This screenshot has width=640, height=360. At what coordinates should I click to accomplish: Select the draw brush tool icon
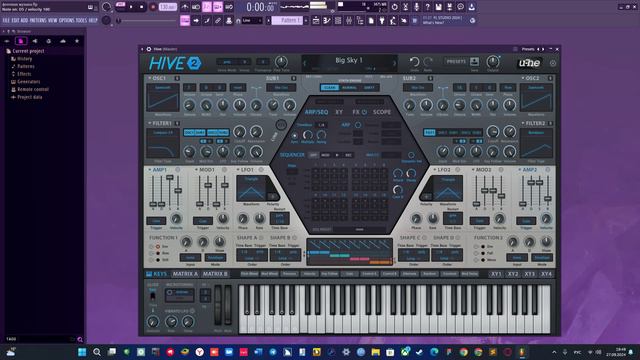coord(207,20)
